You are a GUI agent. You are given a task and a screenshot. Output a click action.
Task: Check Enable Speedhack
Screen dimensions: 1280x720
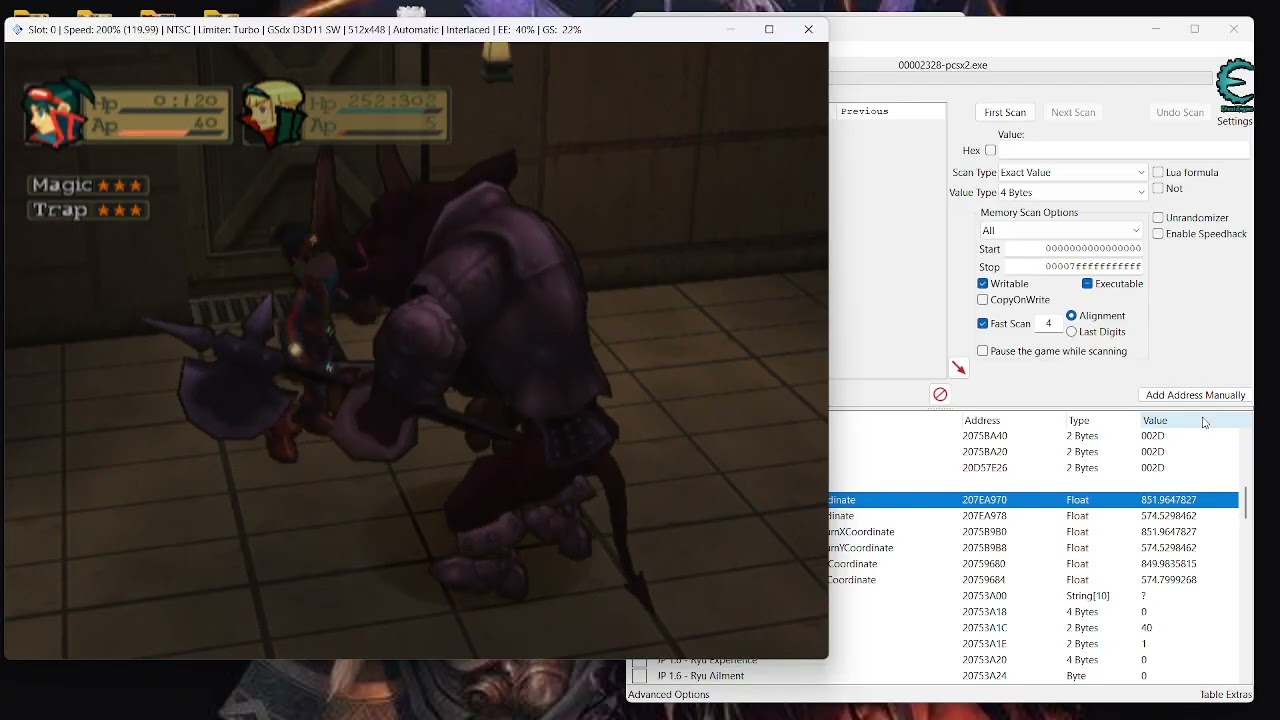tap(1158, 233)
